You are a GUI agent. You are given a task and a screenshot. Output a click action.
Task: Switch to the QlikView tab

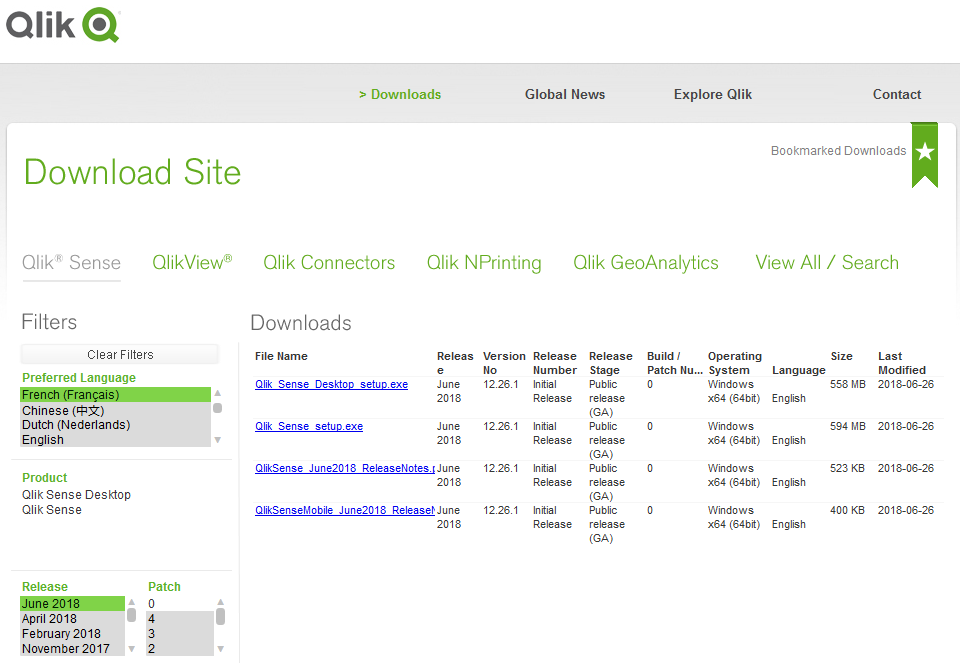click(x=192, y=263)
